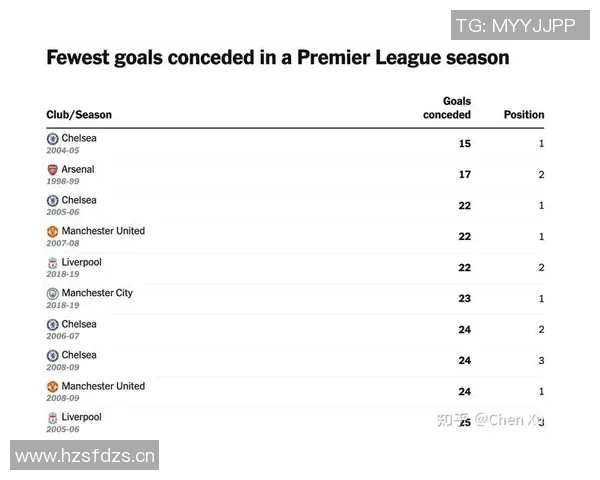Select the Arsenal club name text
The width and height of the screenshot is (600, 480).
tap(78, 170)
